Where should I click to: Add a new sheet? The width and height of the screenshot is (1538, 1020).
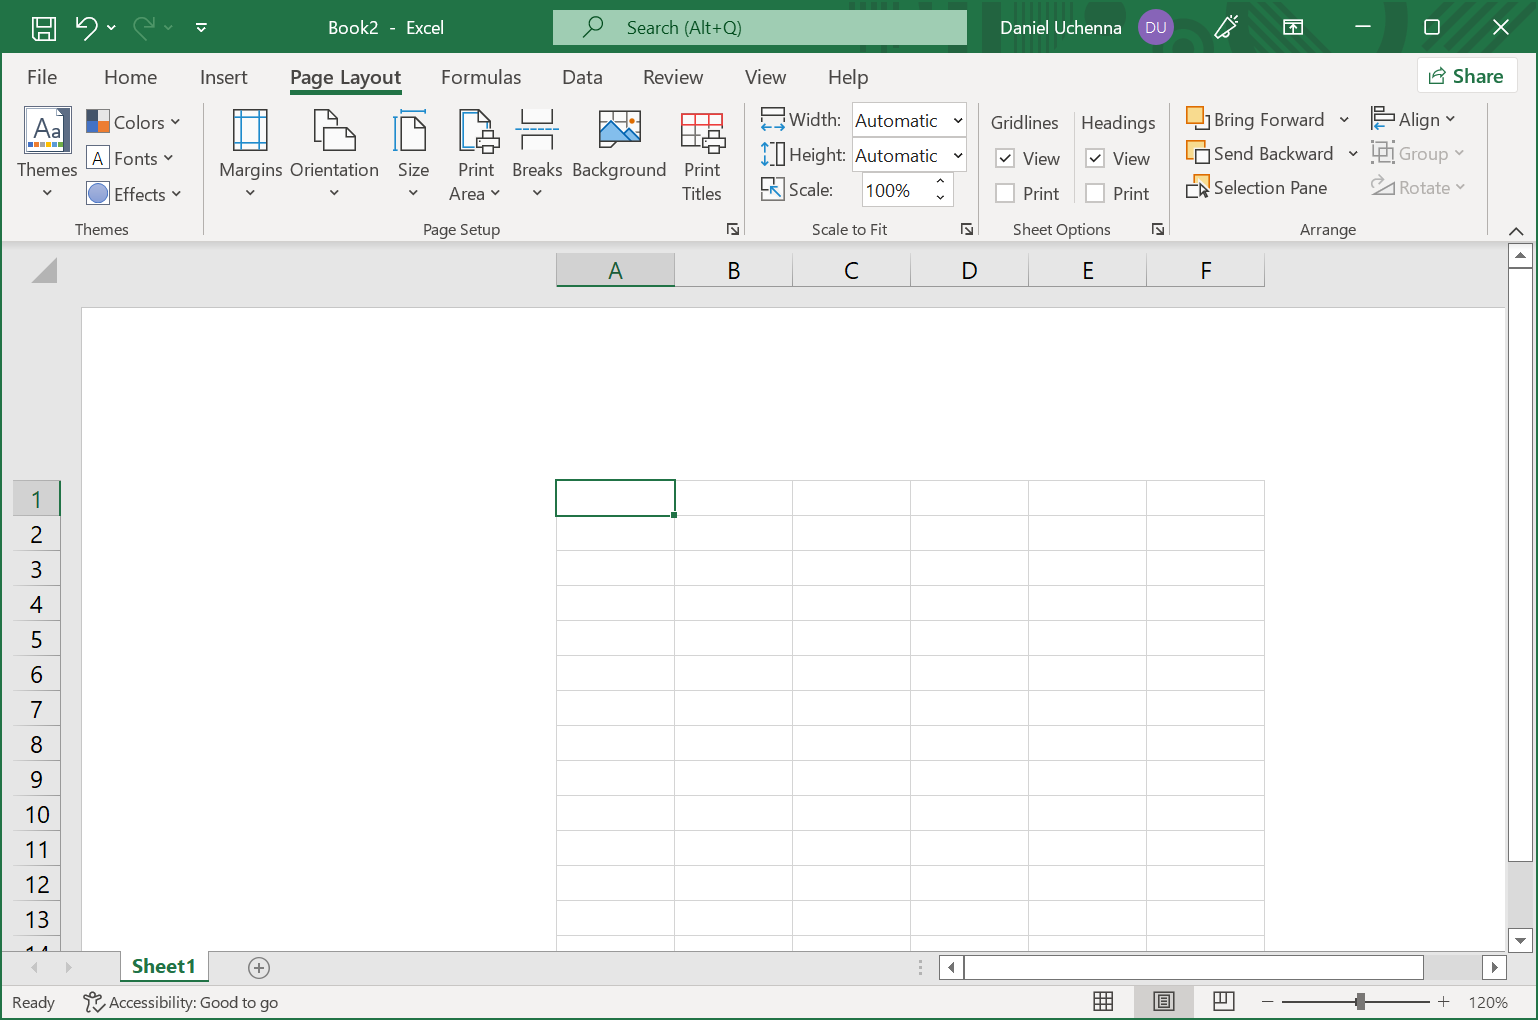(259, 967)
